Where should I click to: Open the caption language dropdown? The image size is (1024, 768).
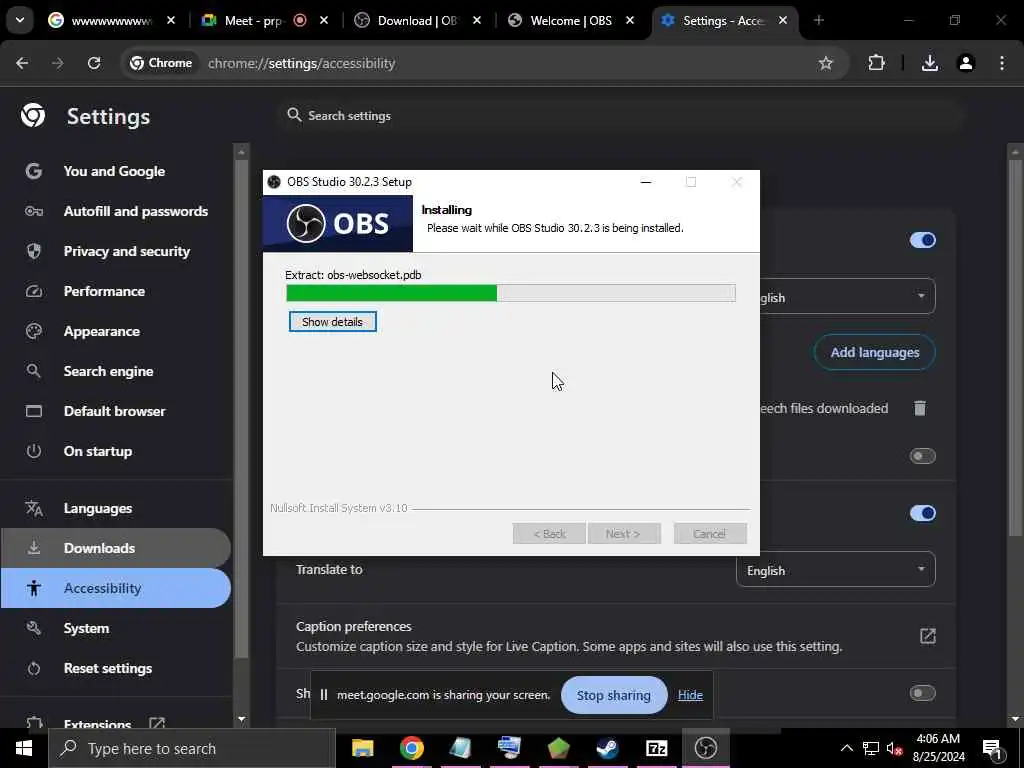click(847, 297)
